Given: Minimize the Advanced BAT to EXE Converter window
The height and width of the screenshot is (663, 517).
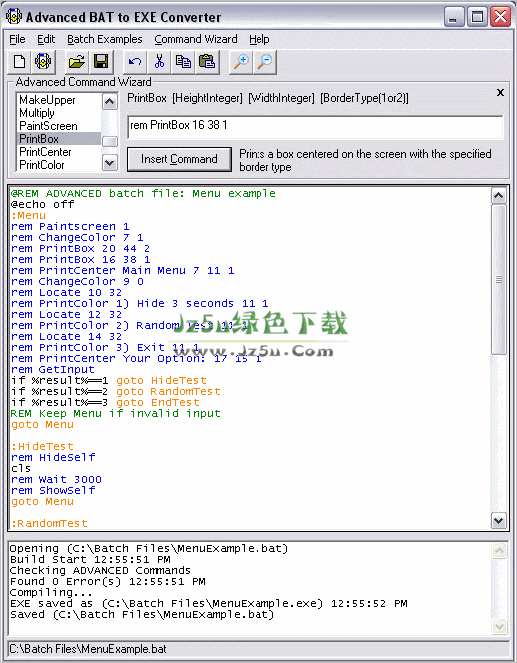Looking at the screenshot, I should [454, 17].
